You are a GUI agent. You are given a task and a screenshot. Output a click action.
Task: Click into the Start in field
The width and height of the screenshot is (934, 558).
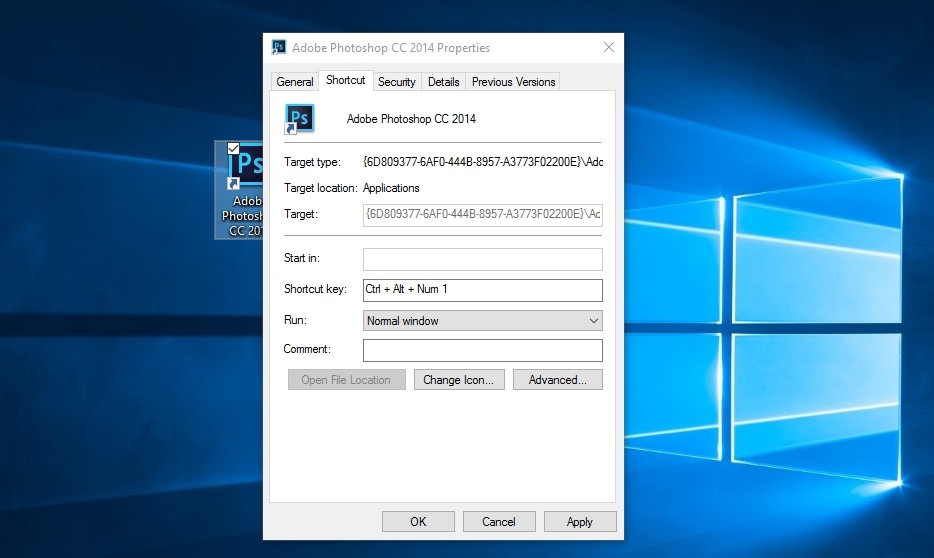482,259
